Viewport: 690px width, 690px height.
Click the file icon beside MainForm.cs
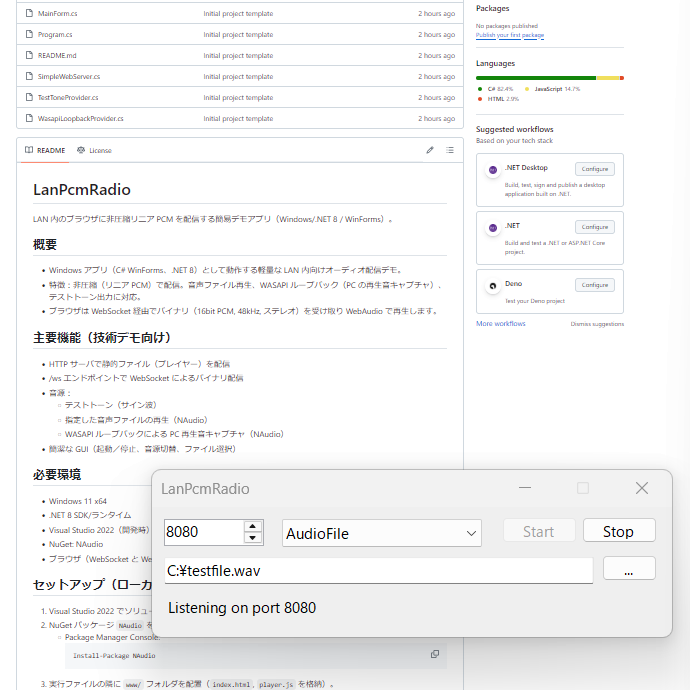tap(29, 13)
